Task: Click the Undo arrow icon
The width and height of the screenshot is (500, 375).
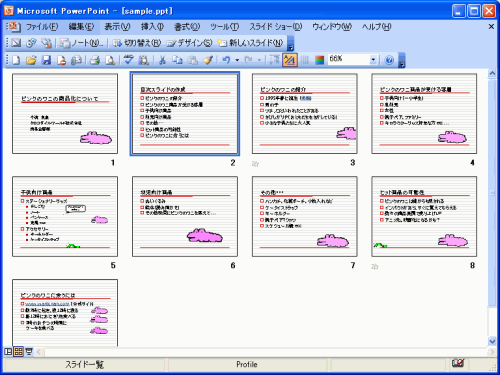Action: [226, 60]
